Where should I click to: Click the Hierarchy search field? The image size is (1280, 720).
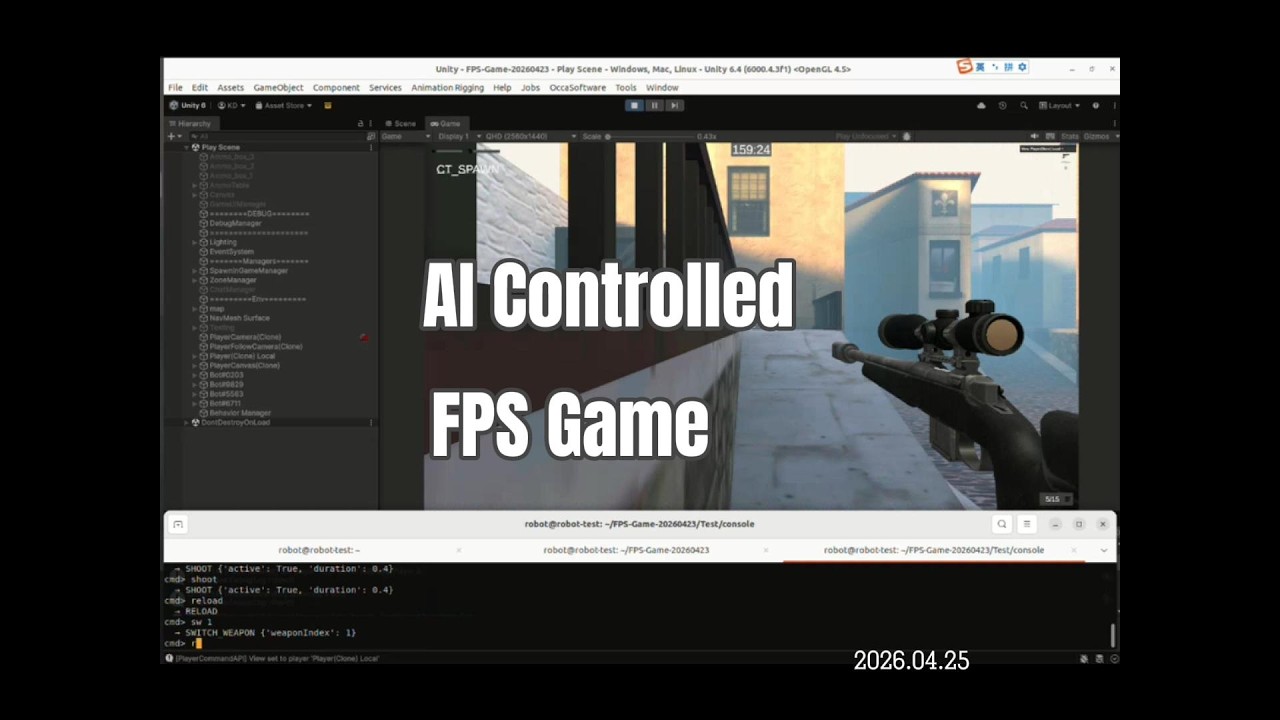[276, 136]
